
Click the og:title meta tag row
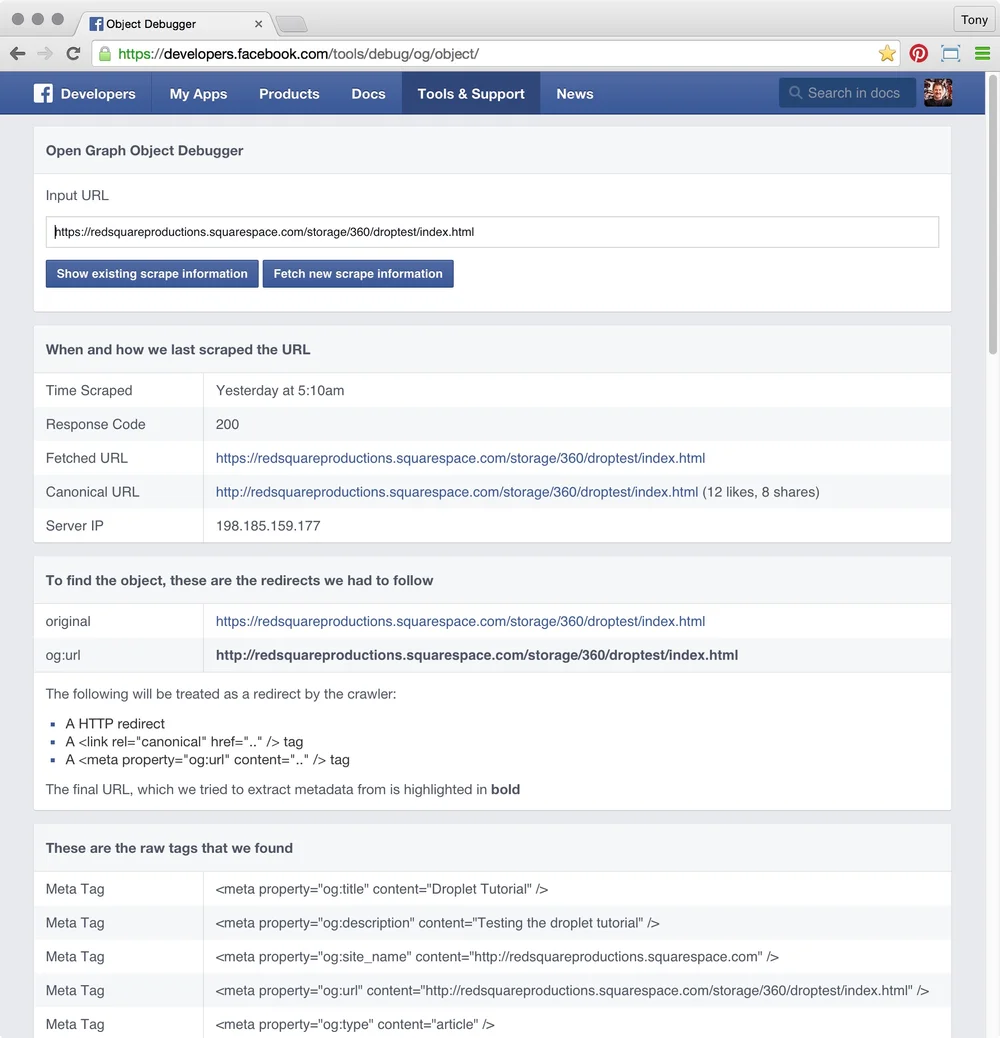point(492,889)
